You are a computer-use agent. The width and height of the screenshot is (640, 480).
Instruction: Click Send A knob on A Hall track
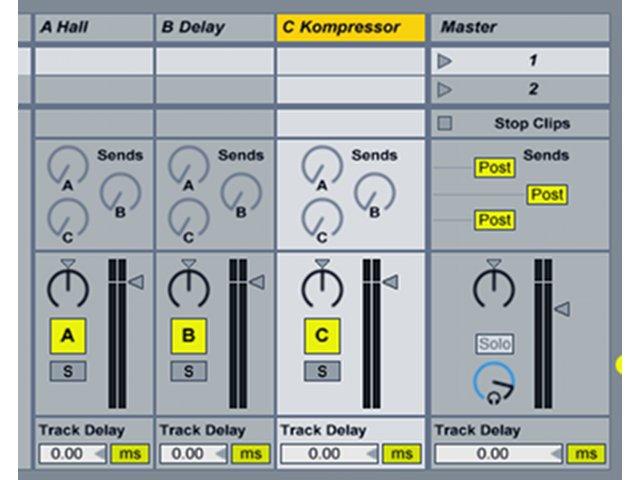pyautogui.click(x=68, y=166)
